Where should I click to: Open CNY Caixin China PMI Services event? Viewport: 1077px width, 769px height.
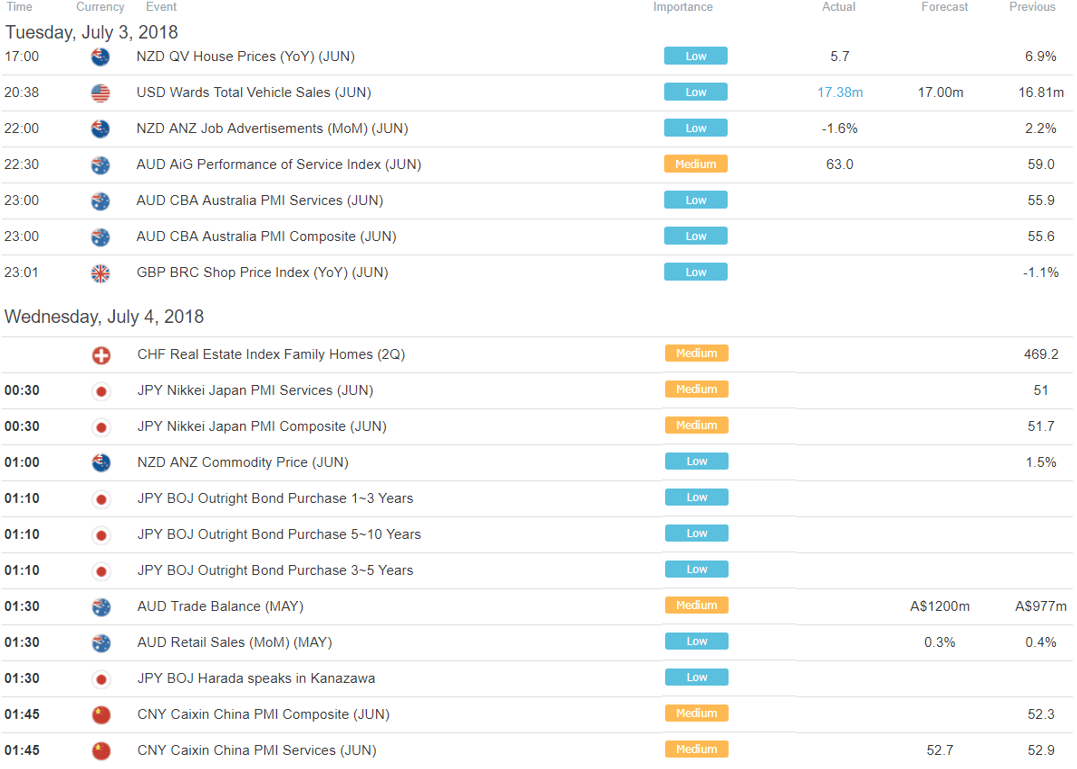coord(257,750)
